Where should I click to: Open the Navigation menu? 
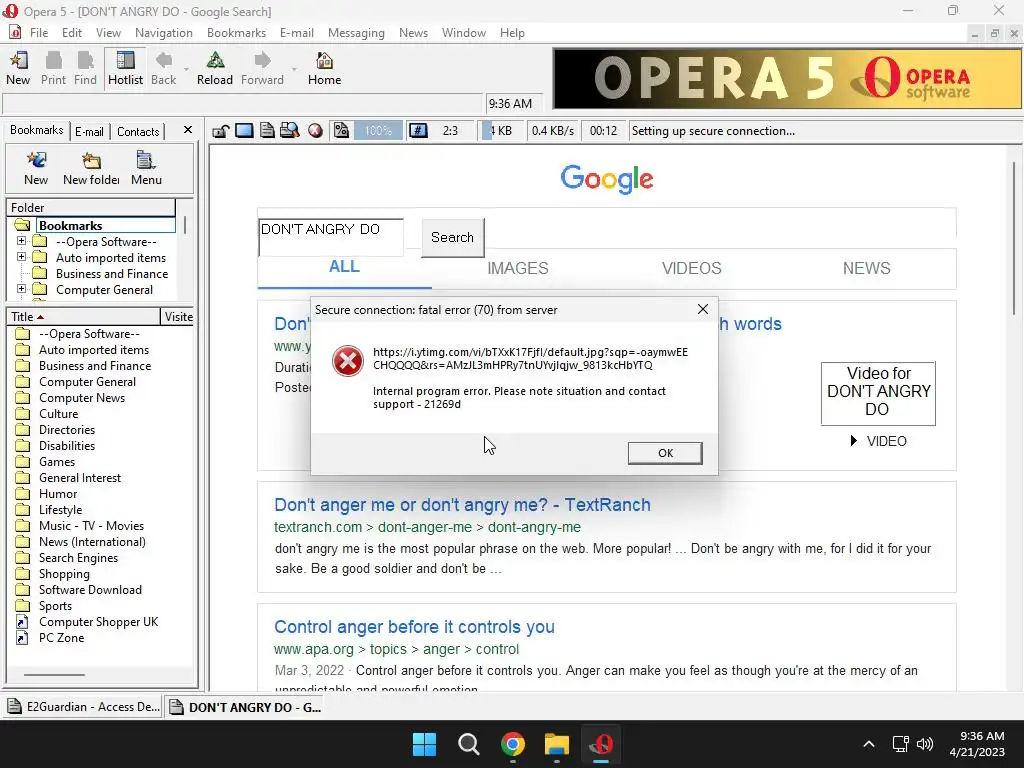click(163, 33)
